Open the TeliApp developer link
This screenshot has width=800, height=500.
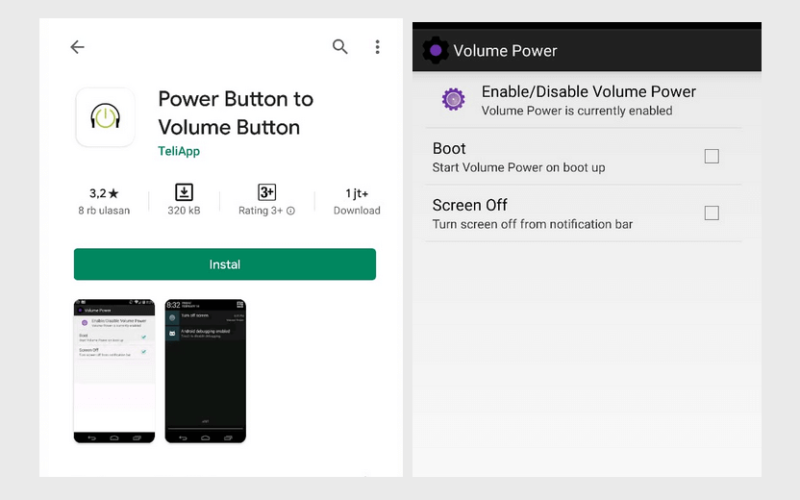(179, 151)
